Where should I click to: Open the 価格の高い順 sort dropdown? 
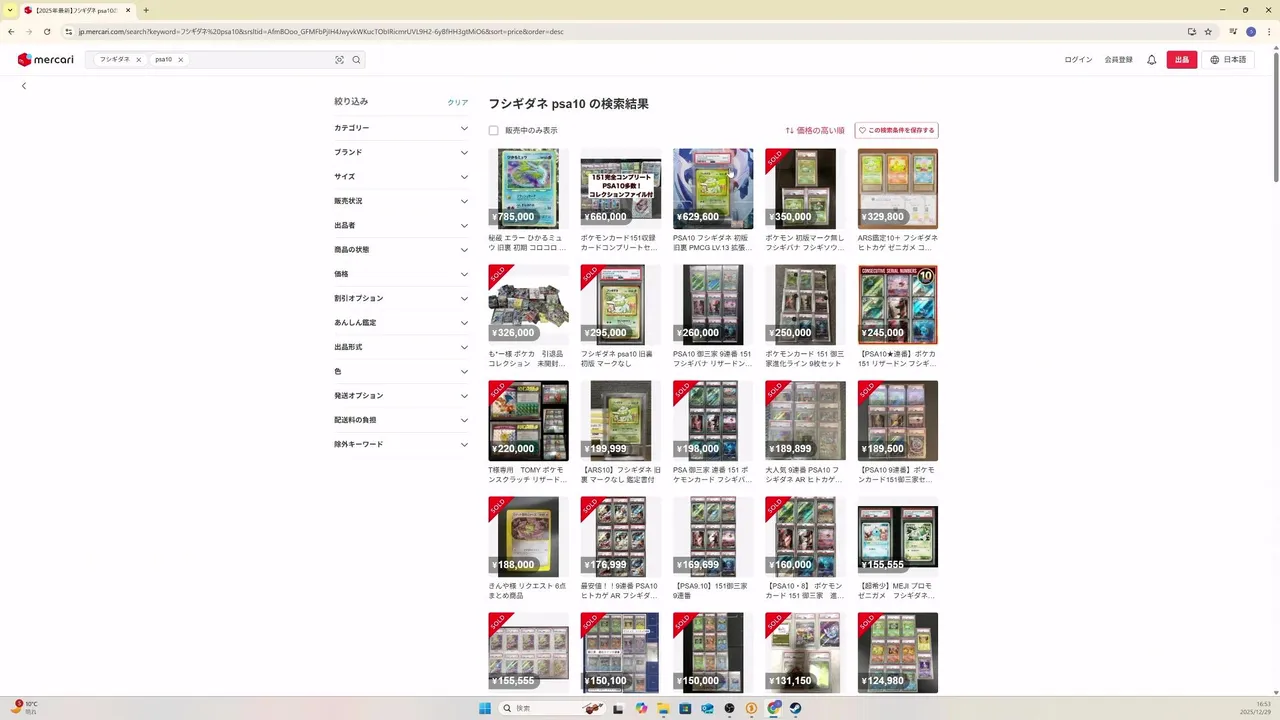[x=815, y=130]
